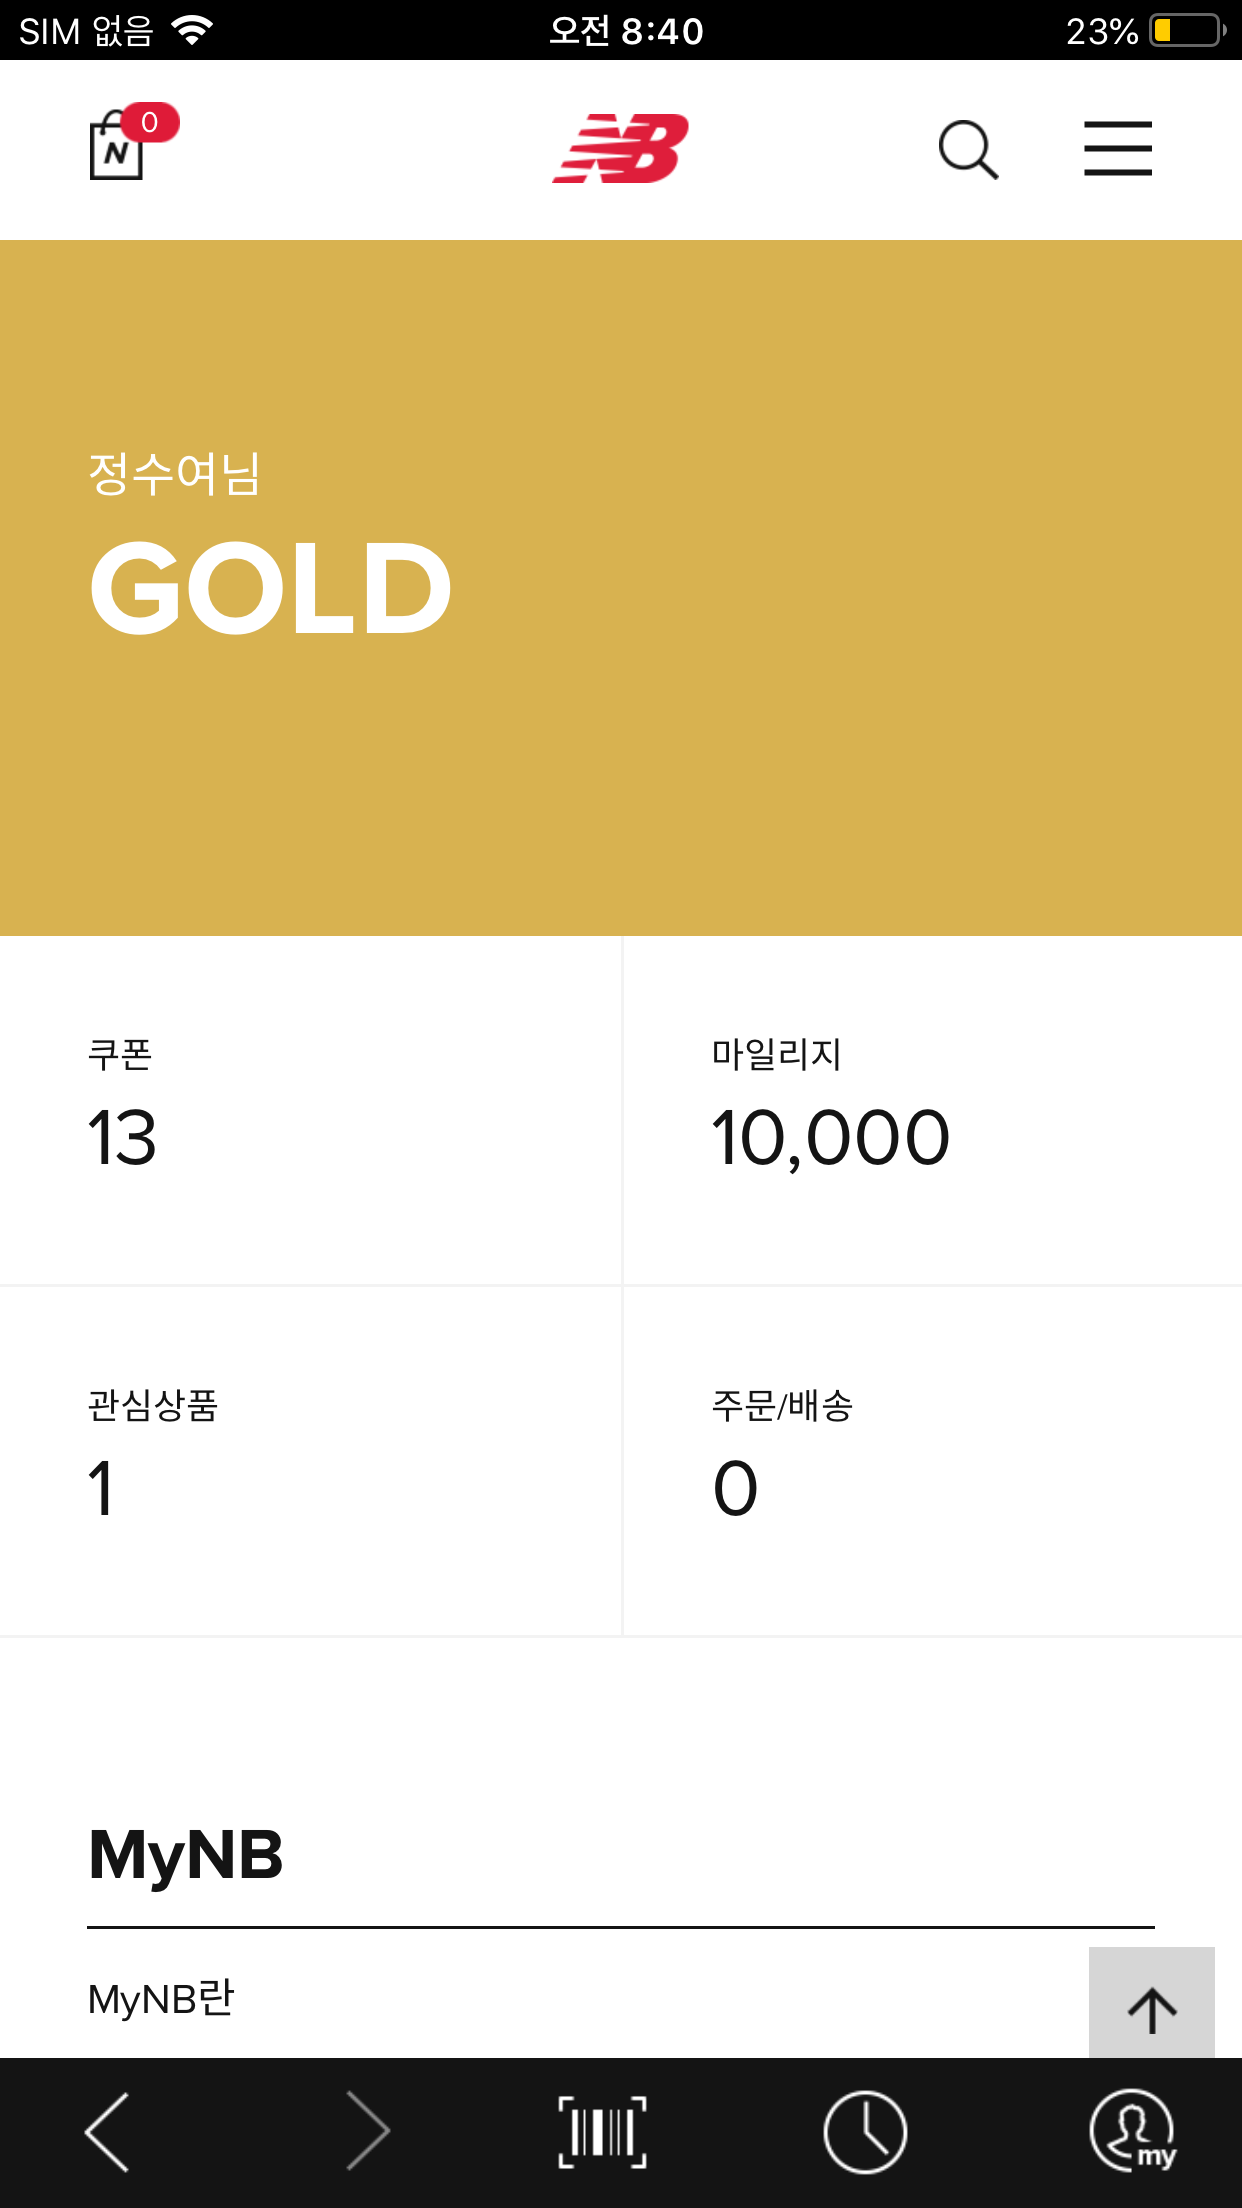
Task: Tap the cart count badge
Action: (x=150, y=122)
